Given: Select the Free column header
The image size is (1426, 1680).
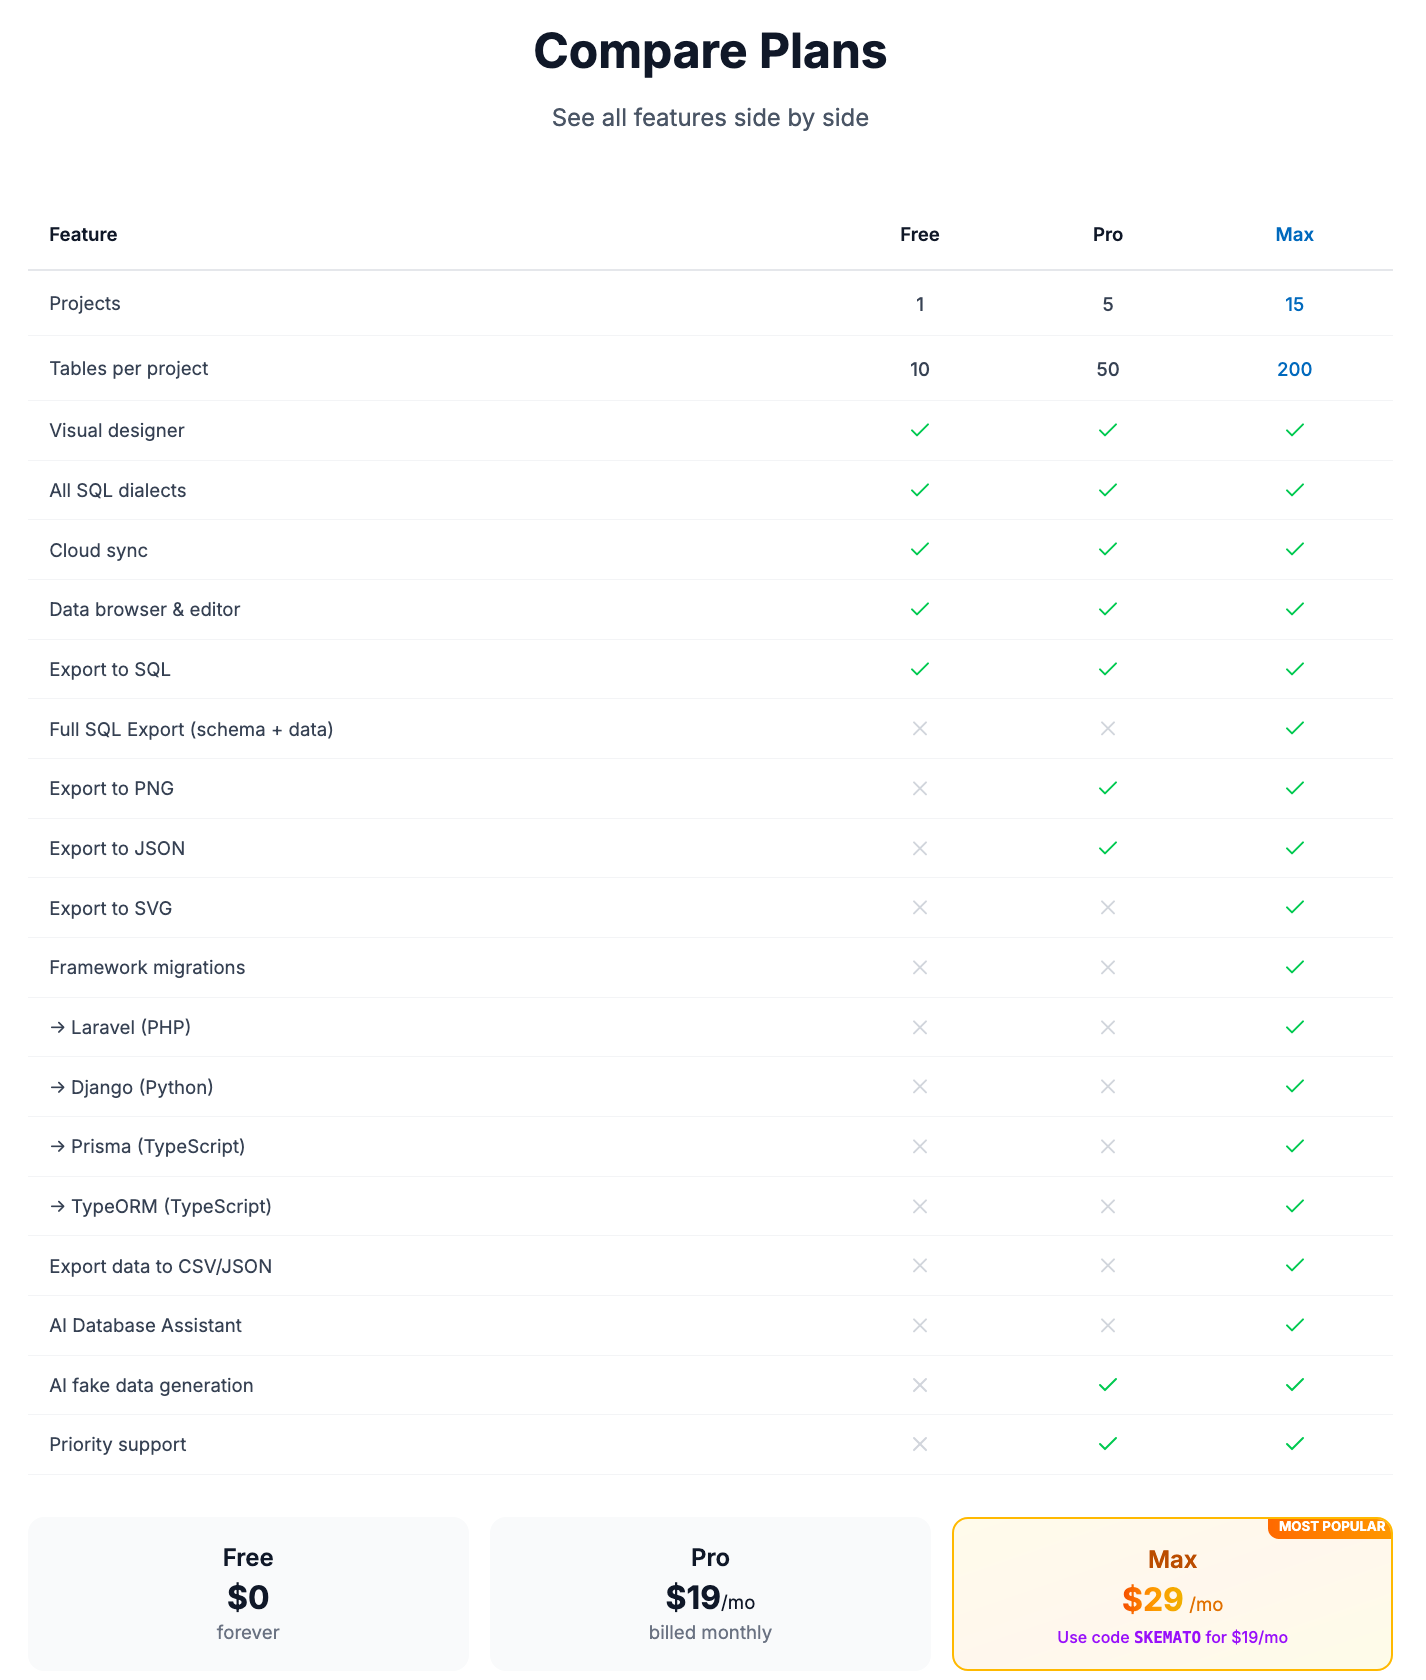Looking at the screenshot, I should pyautogui.click(x=919, y=234).
